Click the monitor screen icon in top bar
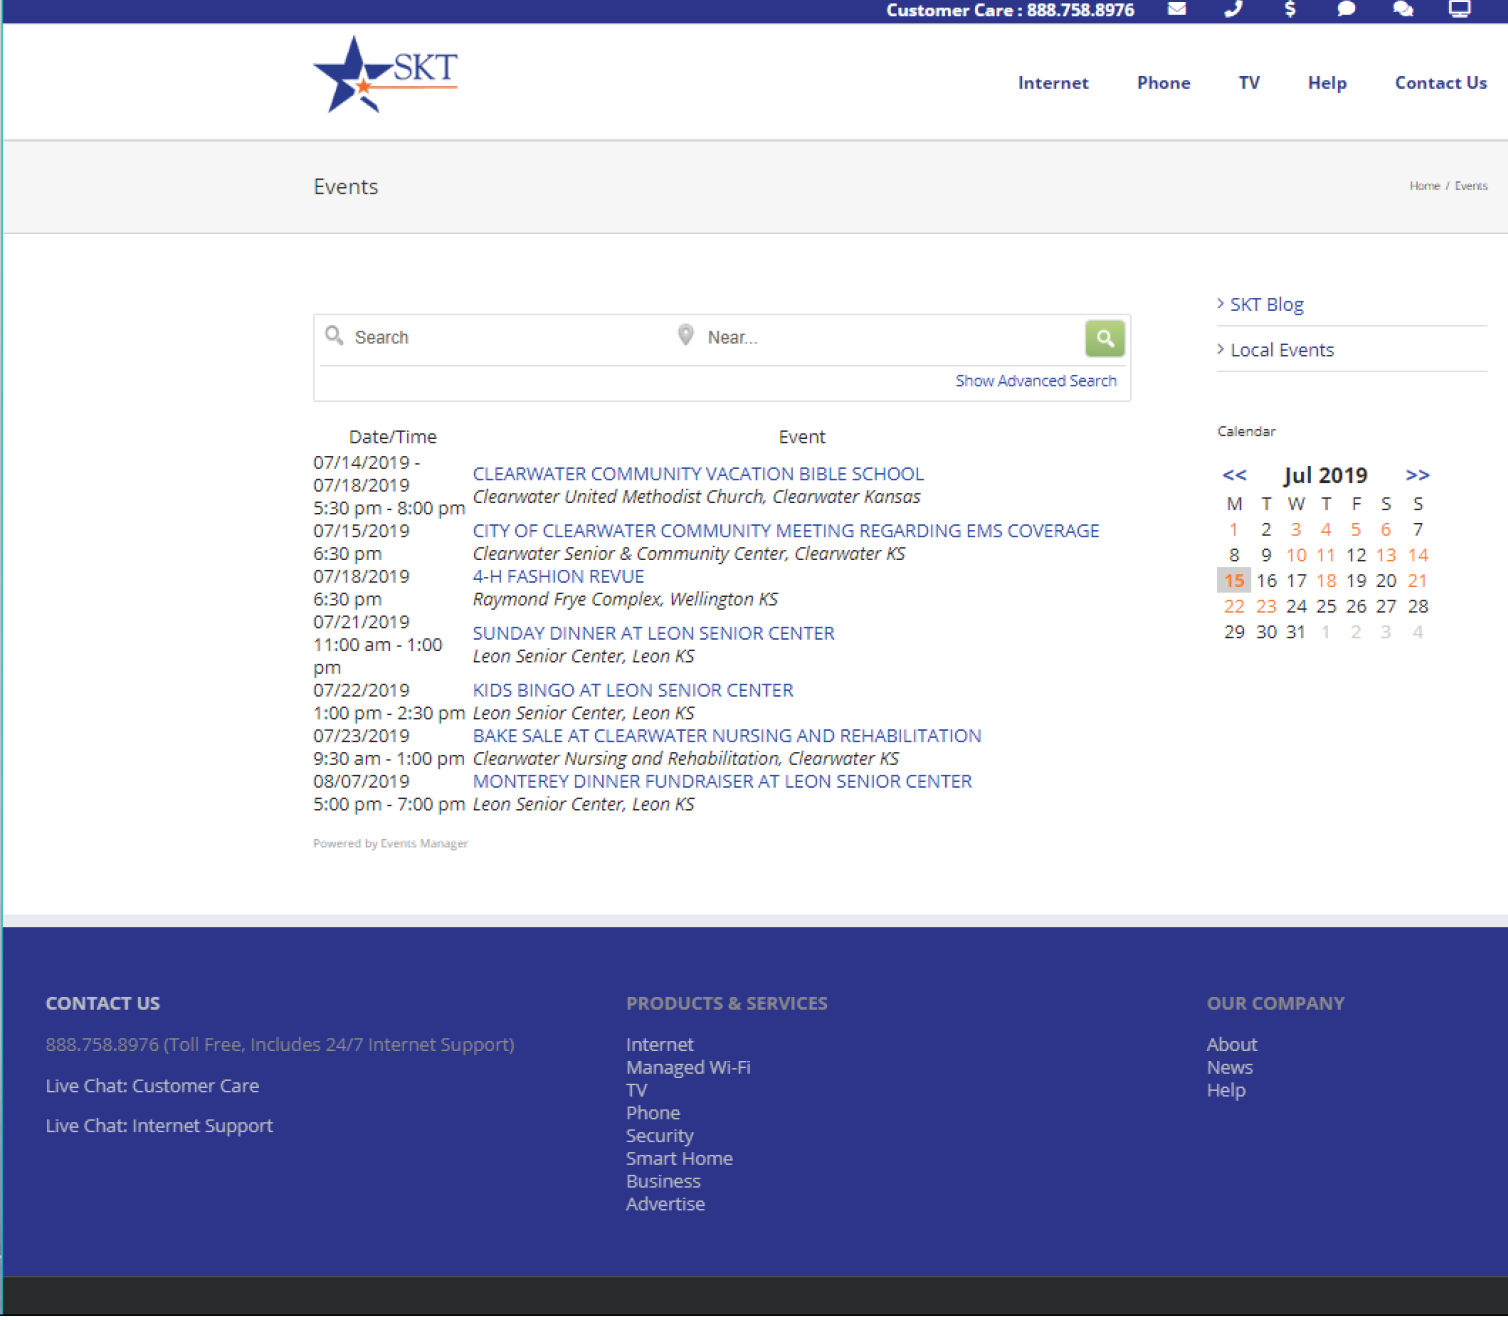 point(1460,9)
